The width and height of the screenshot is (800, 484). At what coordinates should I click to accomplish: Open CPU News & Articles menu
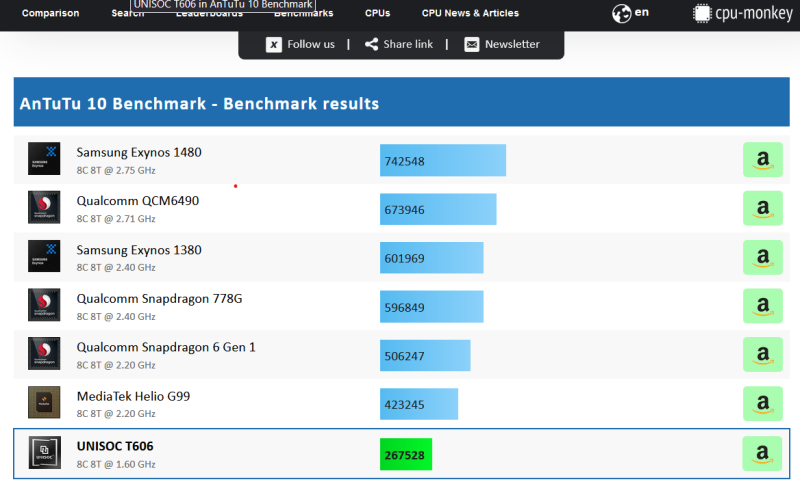(x=470, y=13)
